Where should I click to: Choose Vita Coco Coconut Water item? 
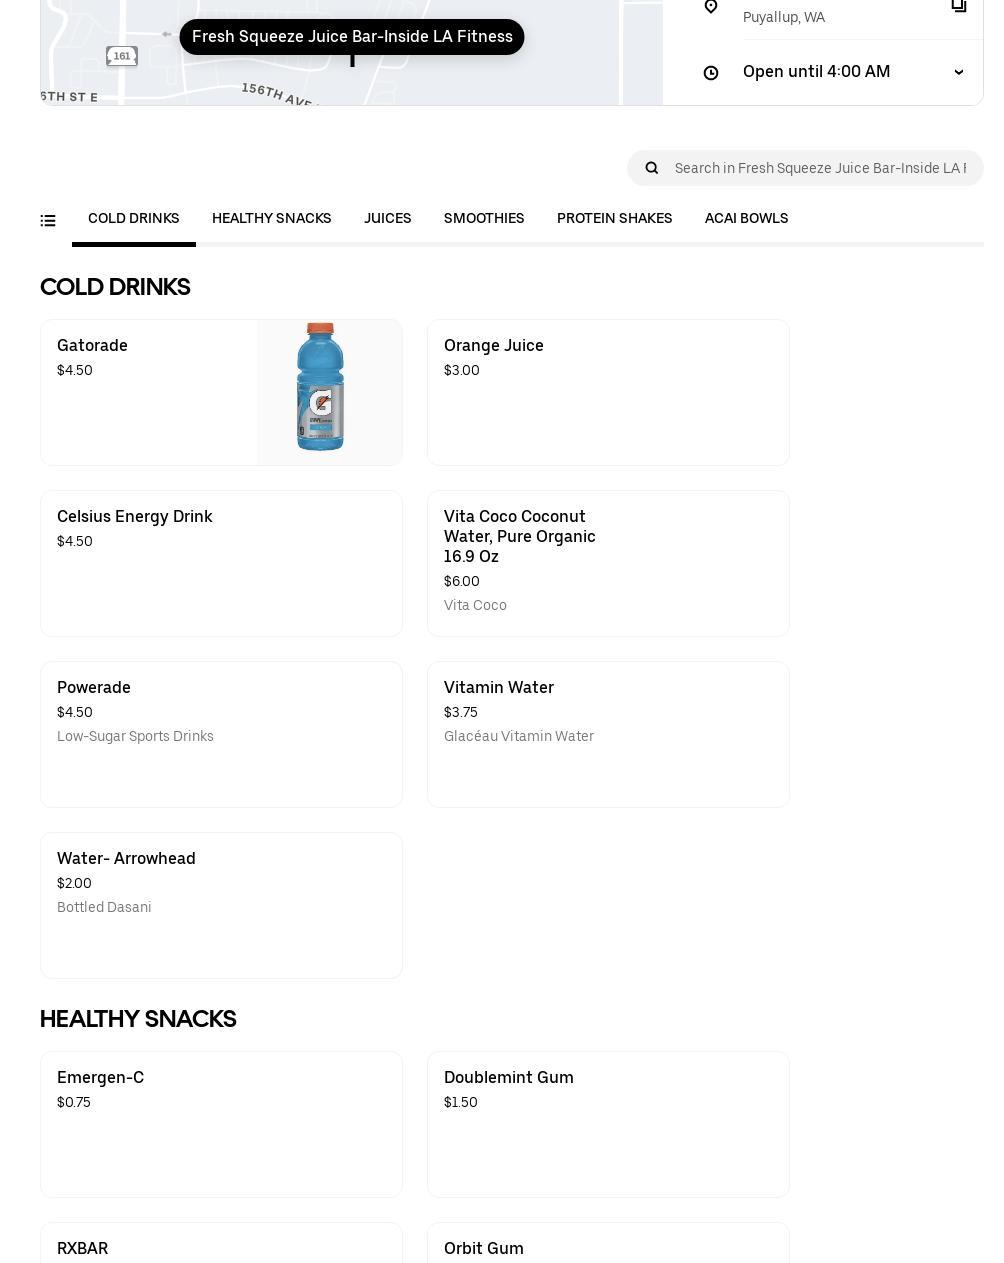(608, 563)
